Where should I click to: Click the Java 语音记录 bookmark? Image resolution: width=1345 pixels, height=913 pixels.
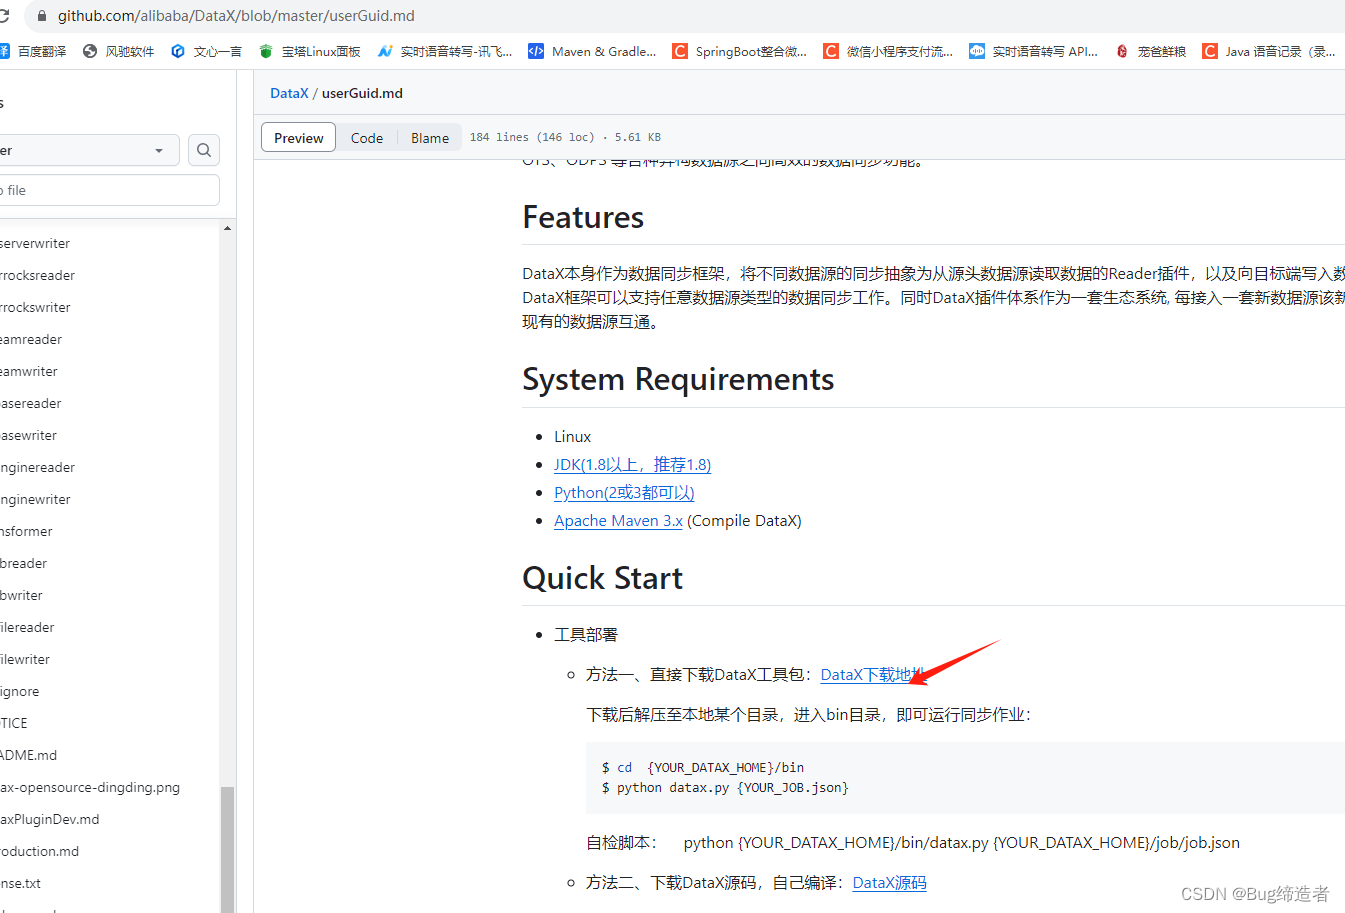click(x=1270, y=51)
